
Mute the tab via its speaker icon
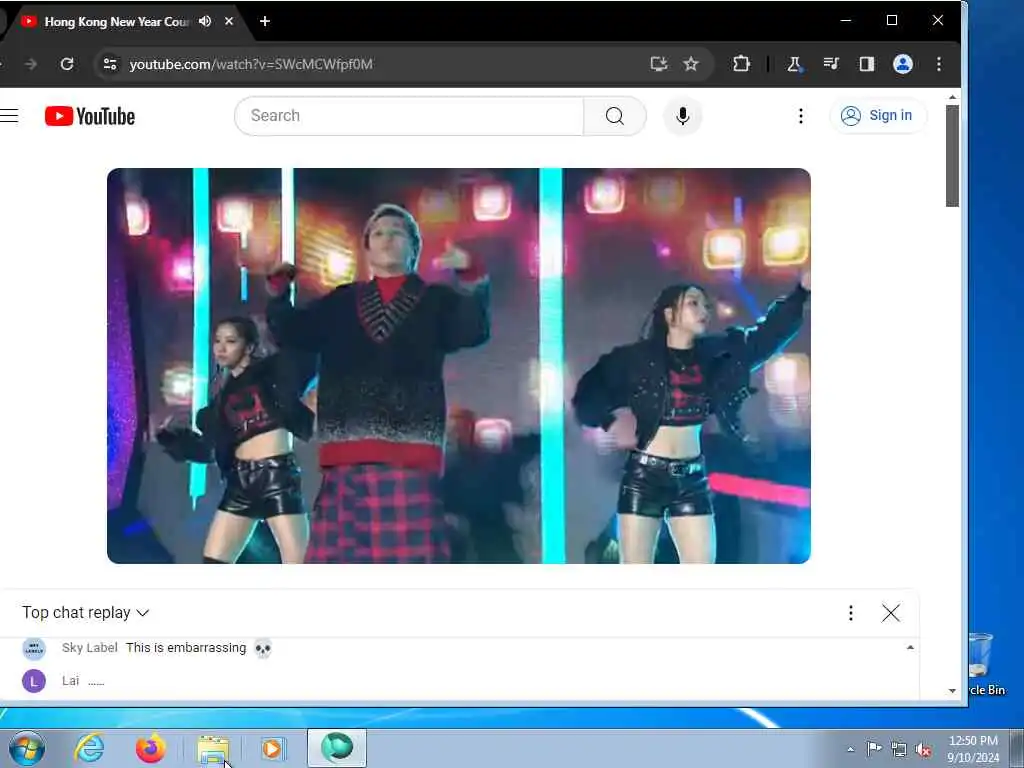pyautogui.click(x=205, y=21)
